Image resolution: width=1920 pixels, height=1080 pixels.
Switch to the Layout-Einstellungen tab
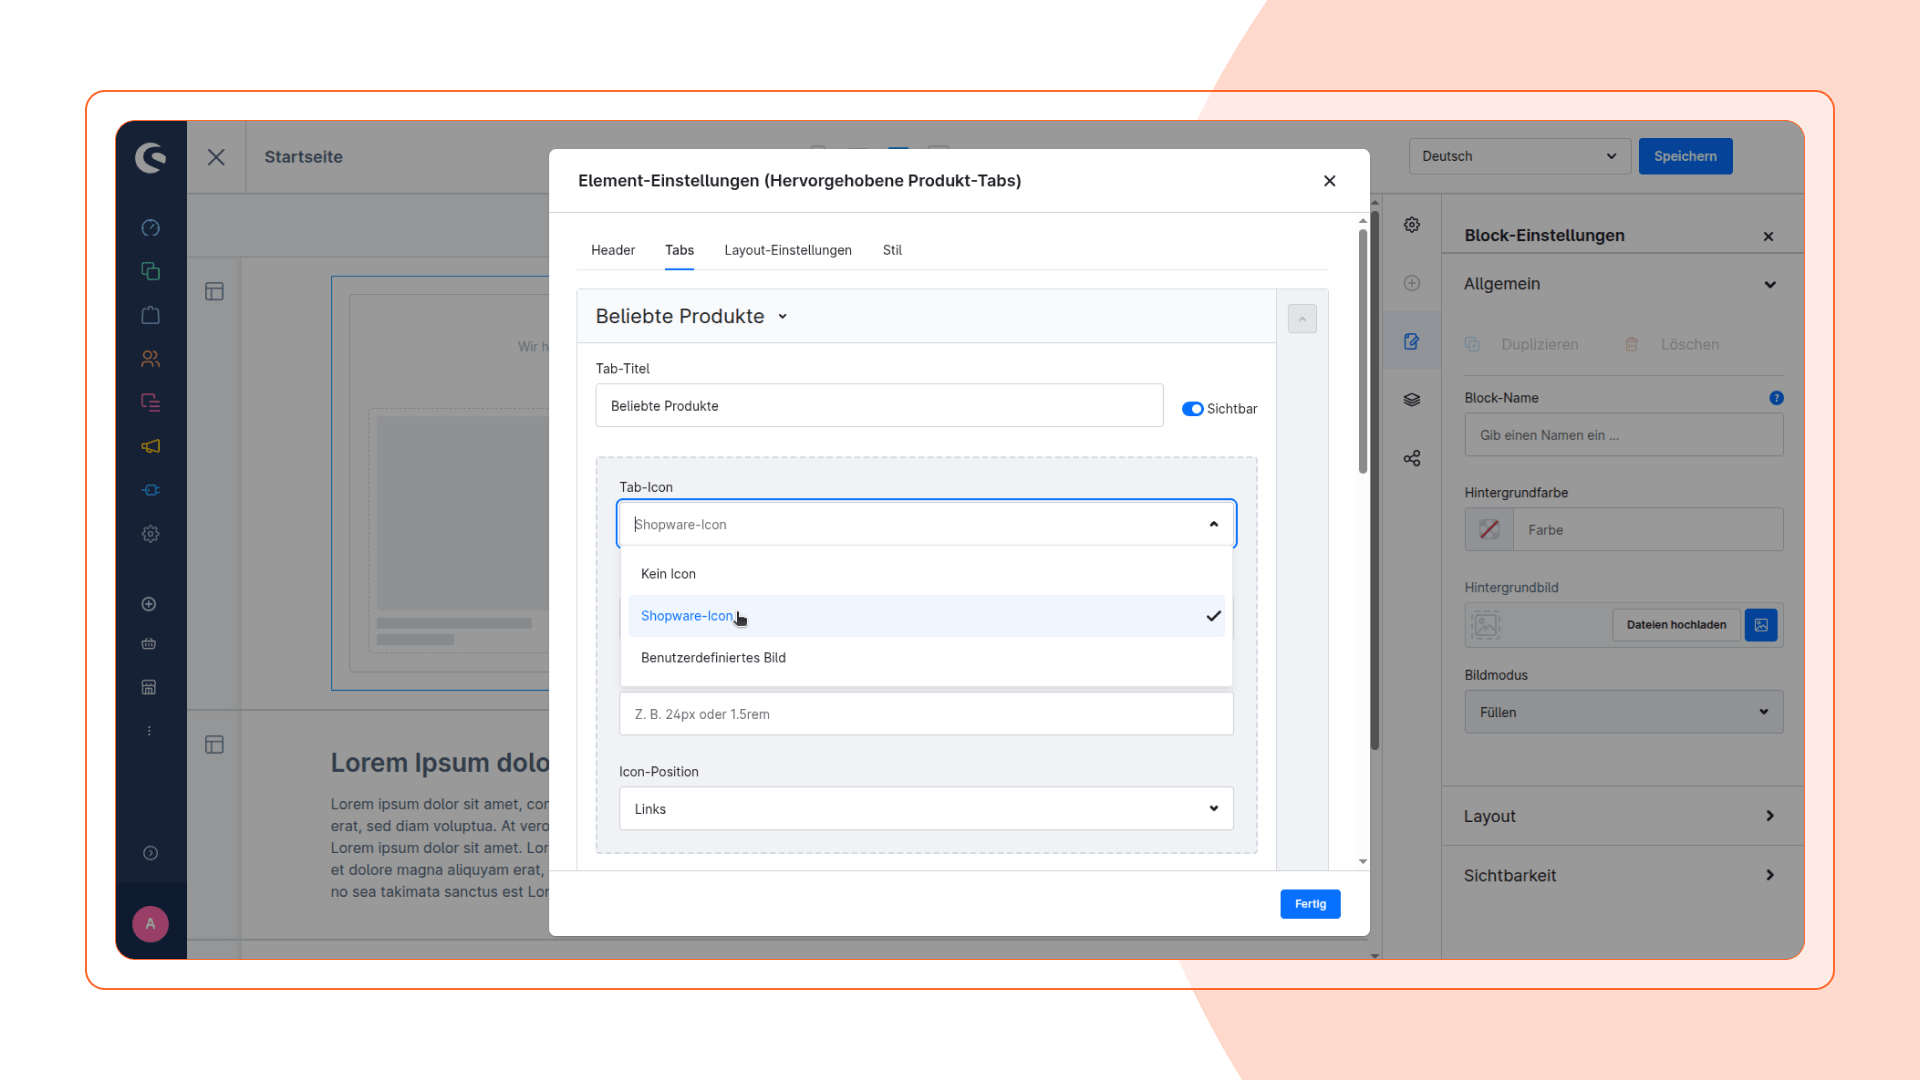788,250
